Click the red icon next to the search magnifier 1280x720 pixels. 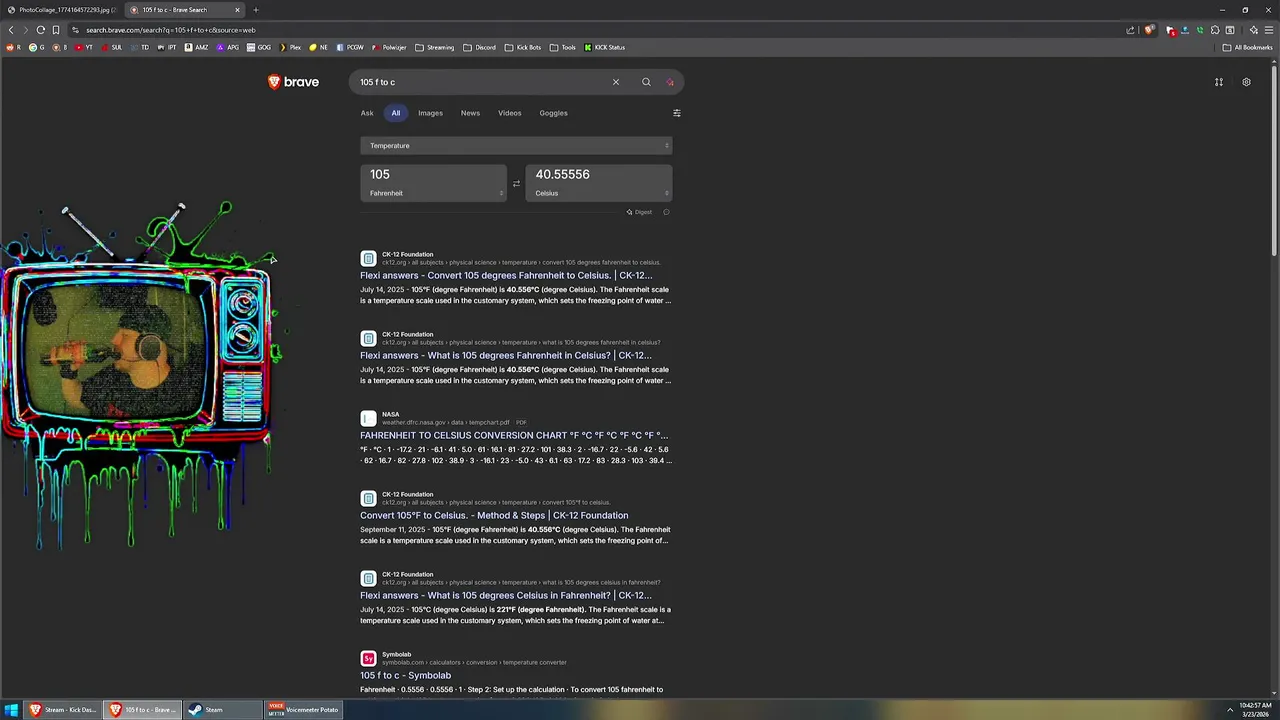670,82
